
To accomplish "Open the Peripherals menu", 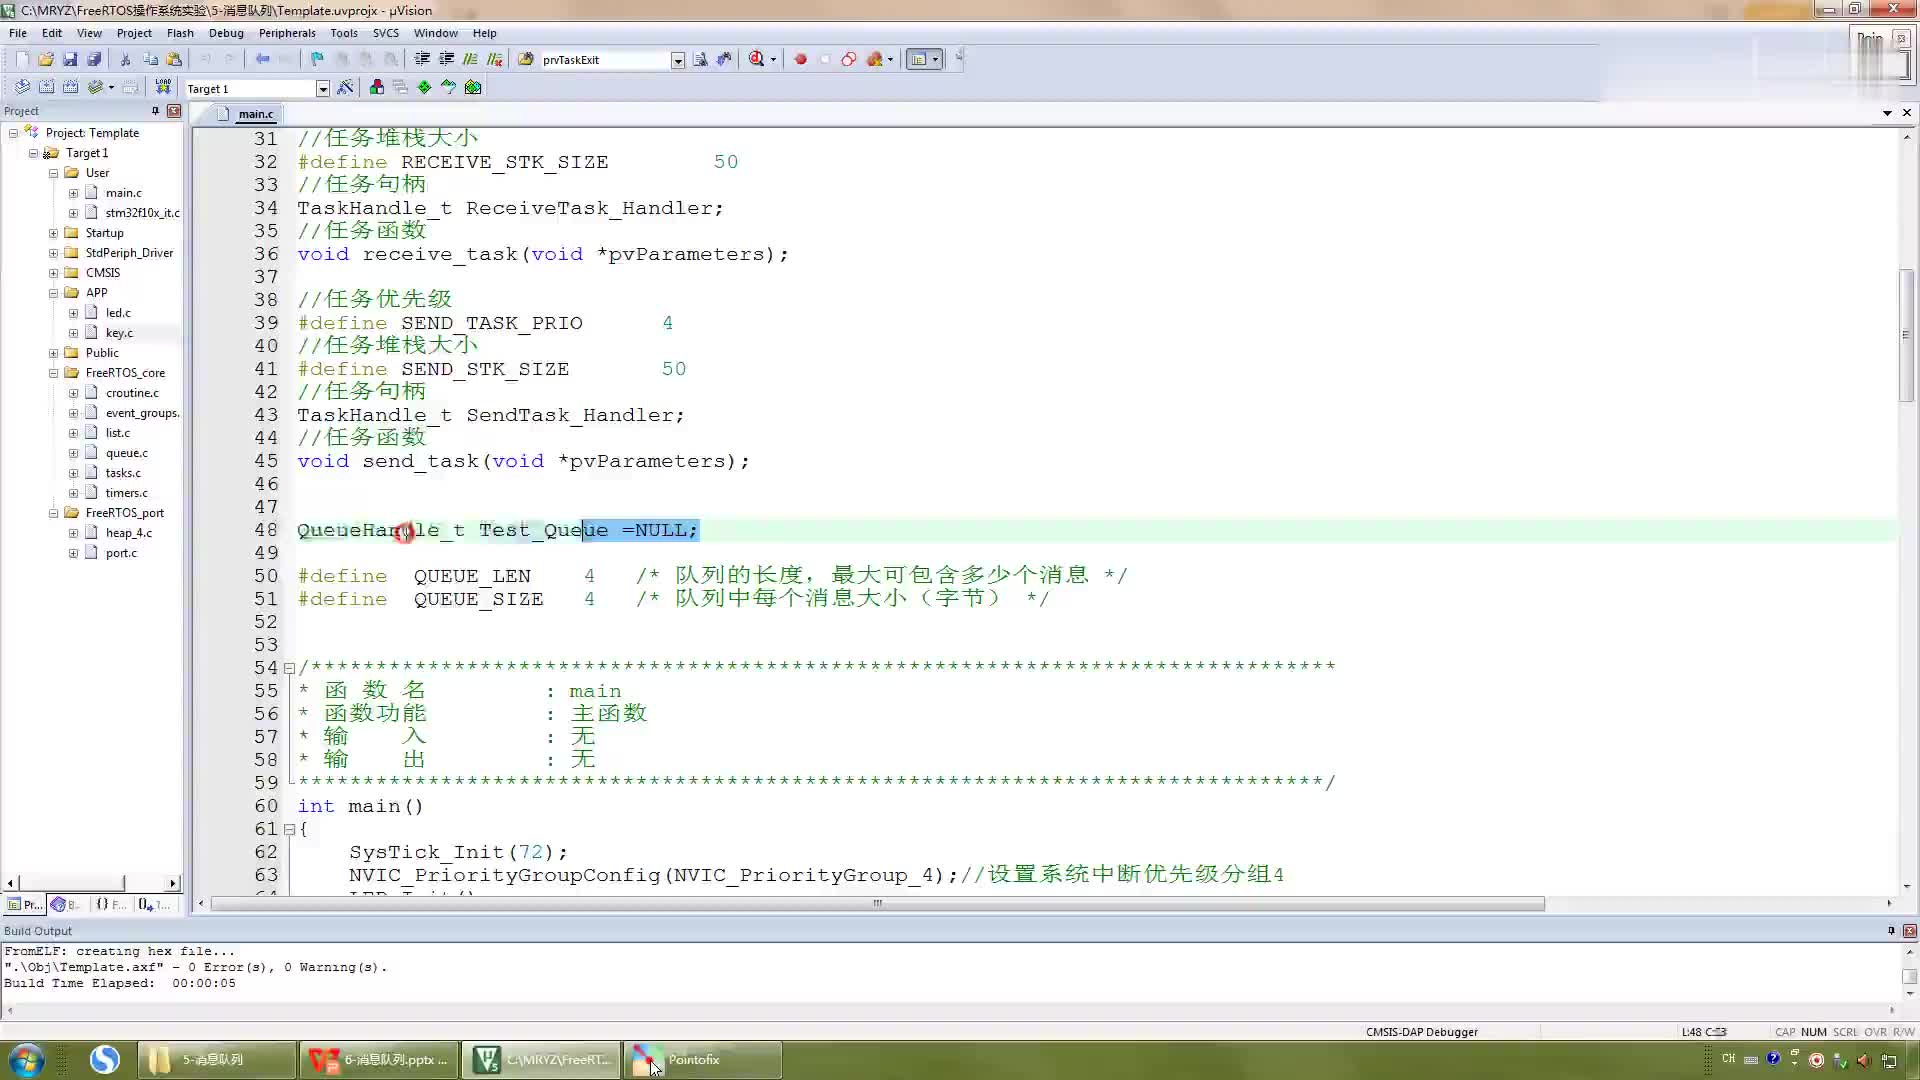I will click(287, 33).
